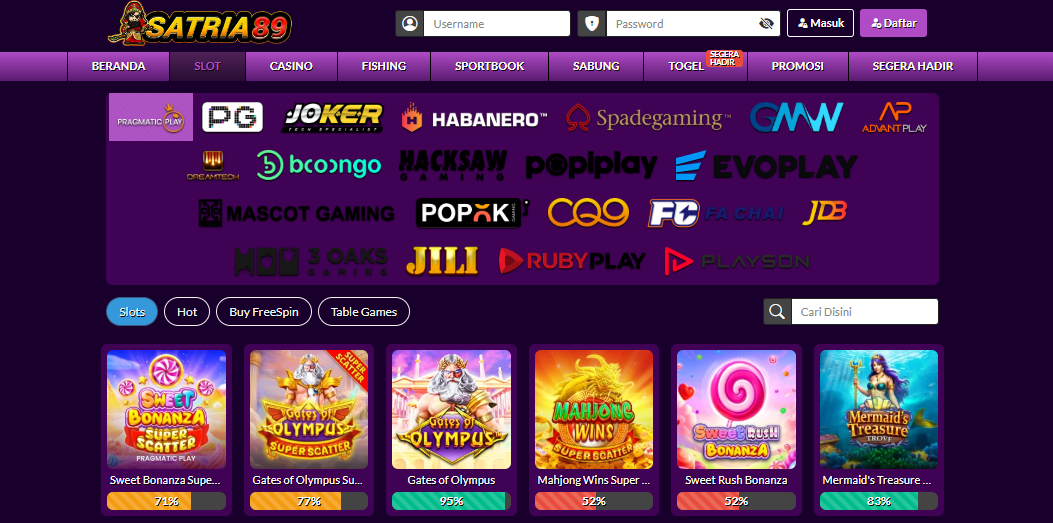
Task: Select the Table Games filter
Action: pyautogui.click(x=364, y=312)
